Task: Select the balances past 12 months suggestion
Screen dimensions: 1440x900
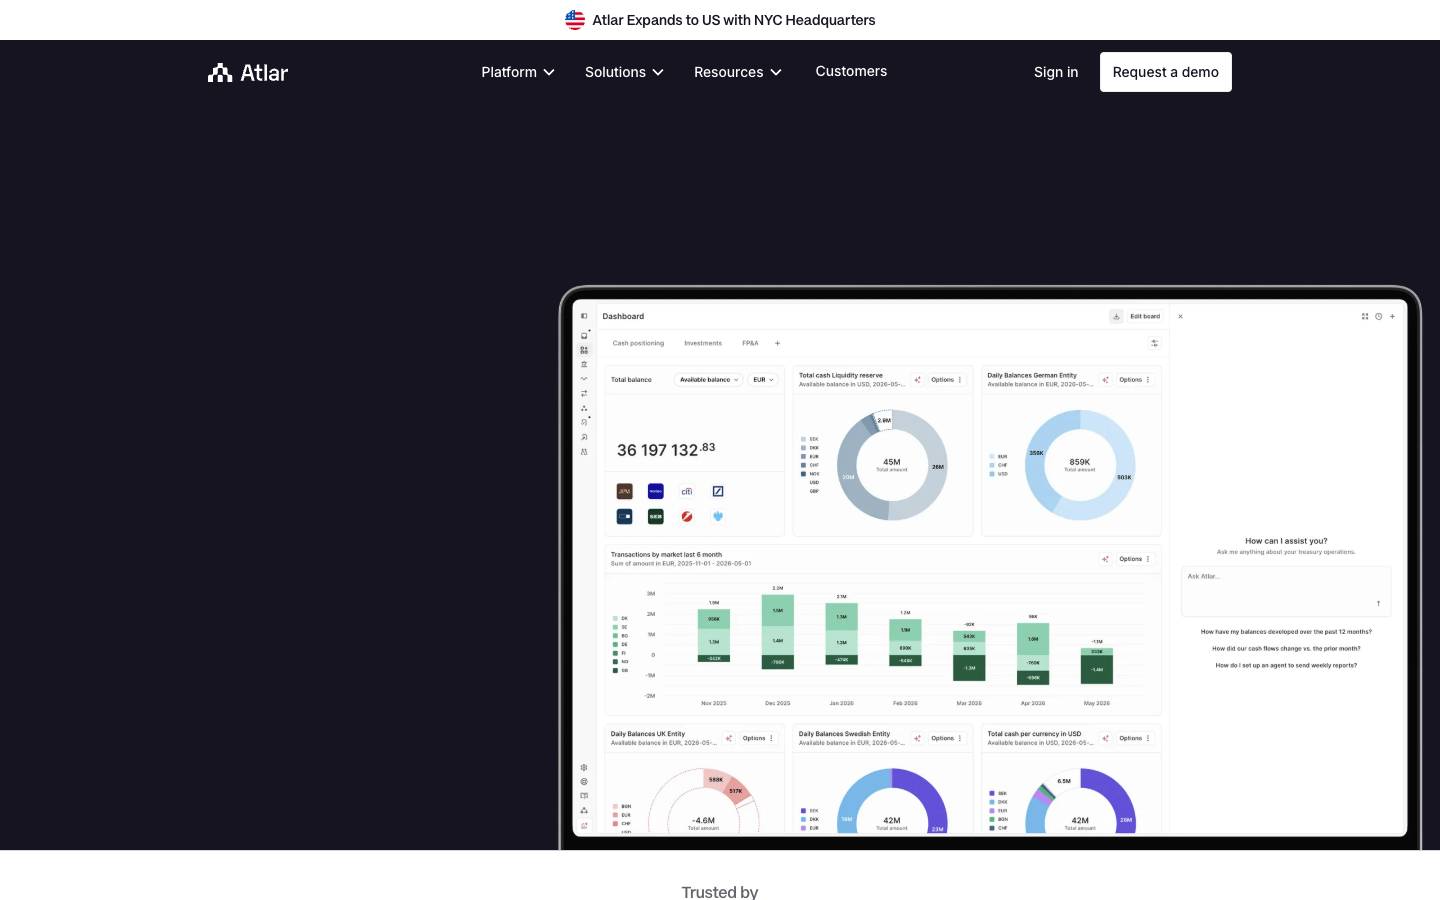Action: [1286, 632]
